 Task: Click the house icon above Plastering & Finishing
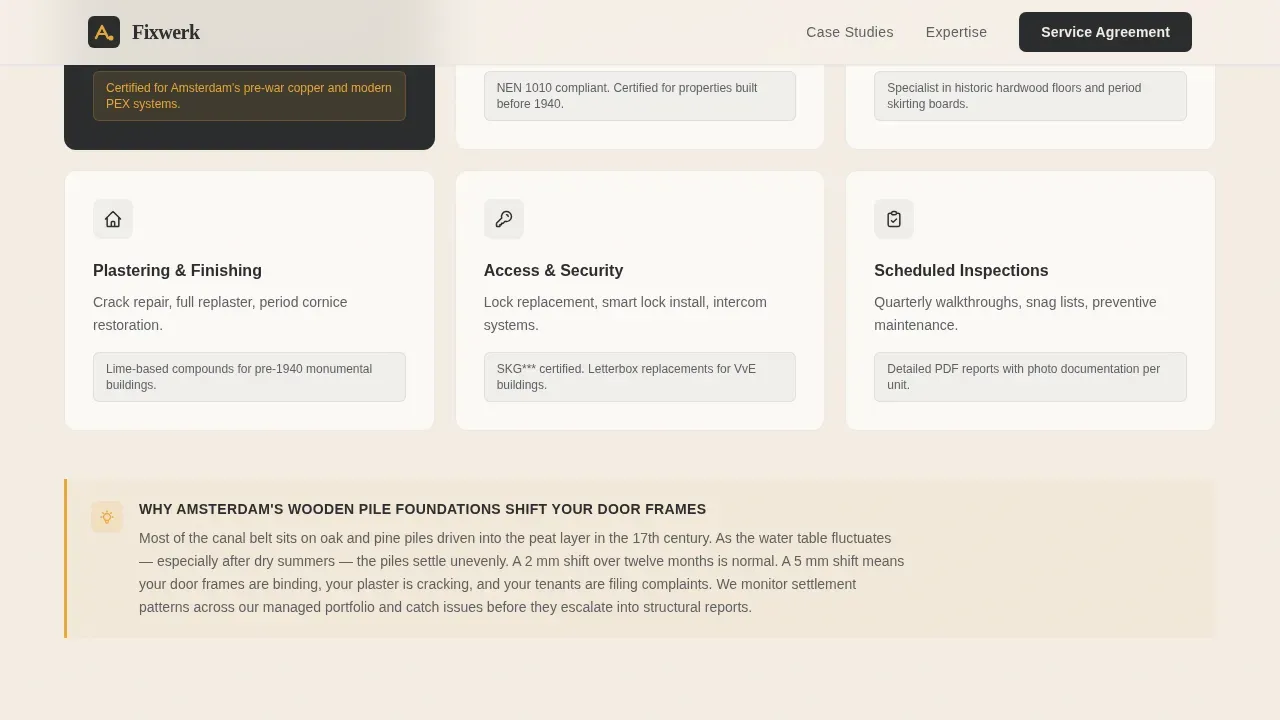(x=113, y=219)
